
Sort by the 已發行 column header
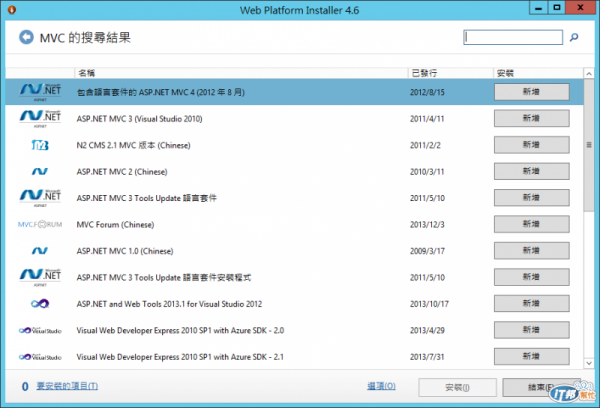coord(450,73)
